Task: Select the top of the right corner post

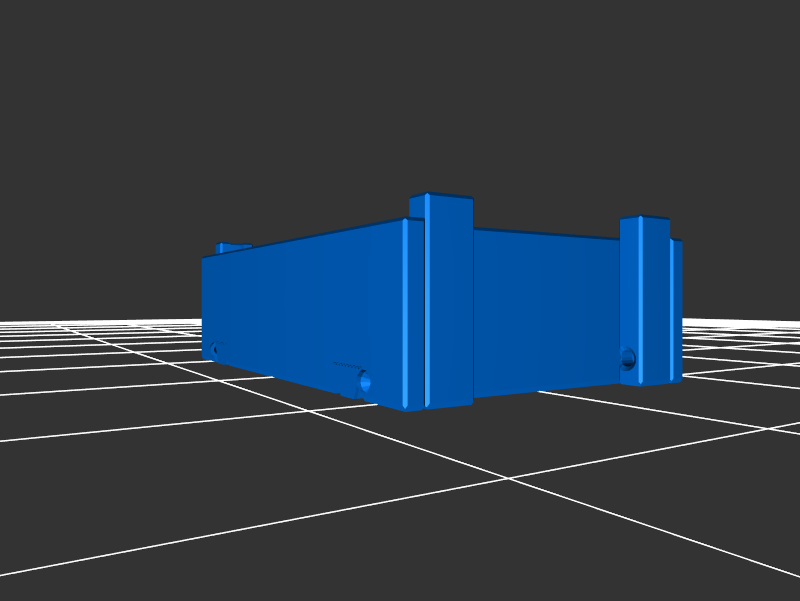Action: point(644,219)
